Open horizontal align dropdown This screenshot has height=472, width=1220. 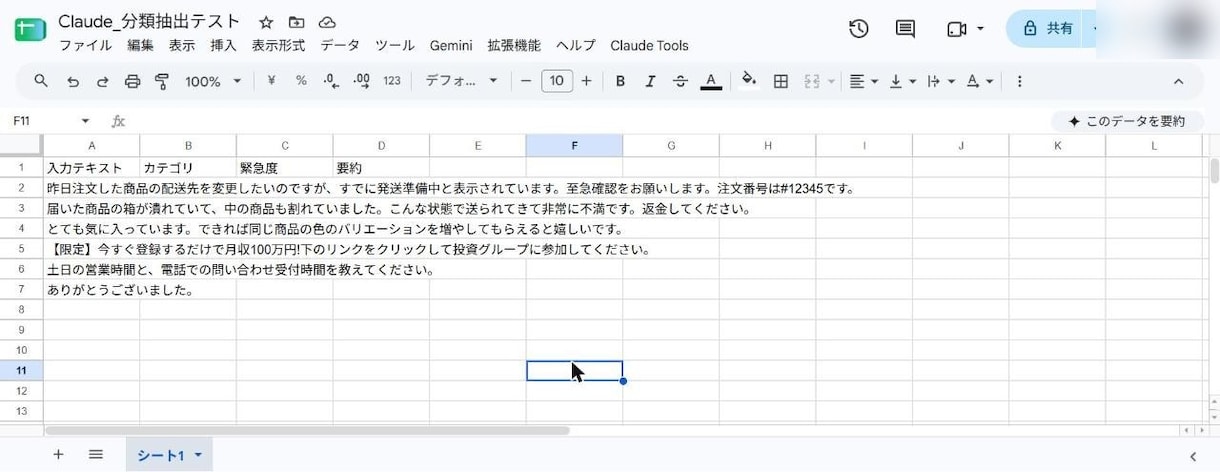(x=863, y=81)
